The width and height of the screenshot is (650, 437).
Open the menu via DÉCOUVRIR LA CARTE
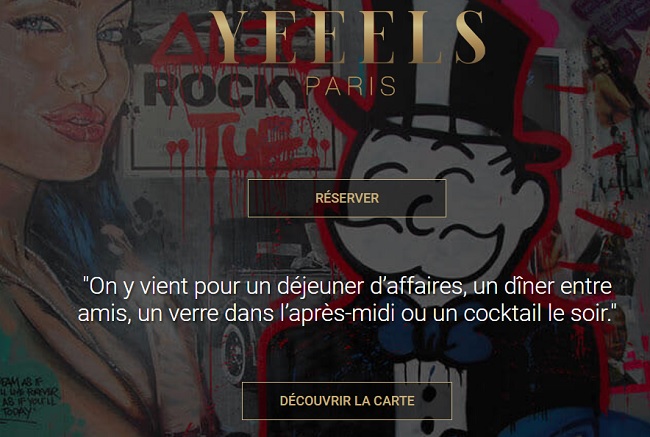pos(347,401)
